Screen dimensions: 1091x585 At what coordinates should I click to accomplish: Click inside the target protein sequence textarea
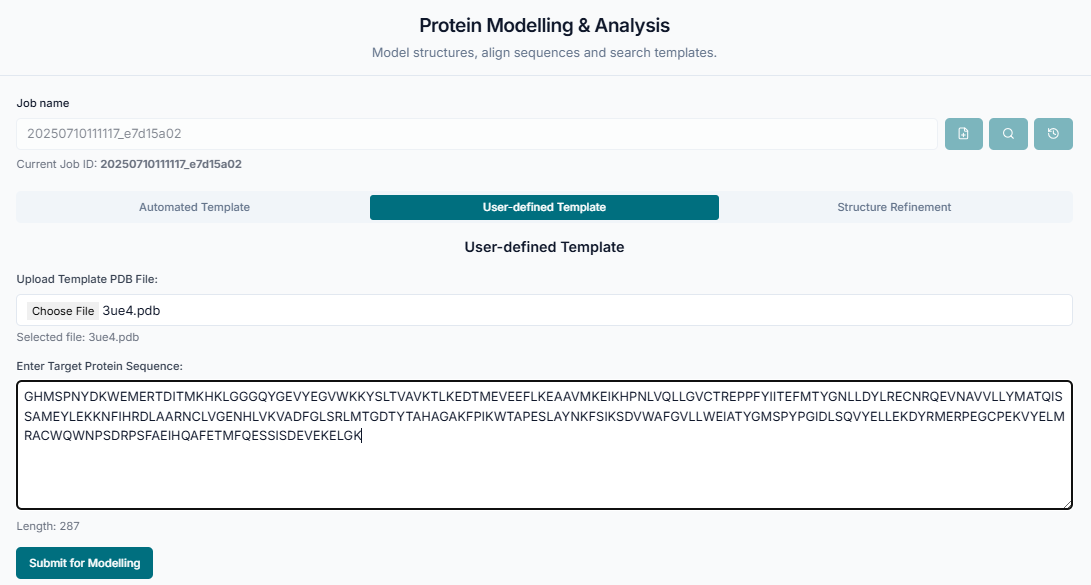point(544,470)
